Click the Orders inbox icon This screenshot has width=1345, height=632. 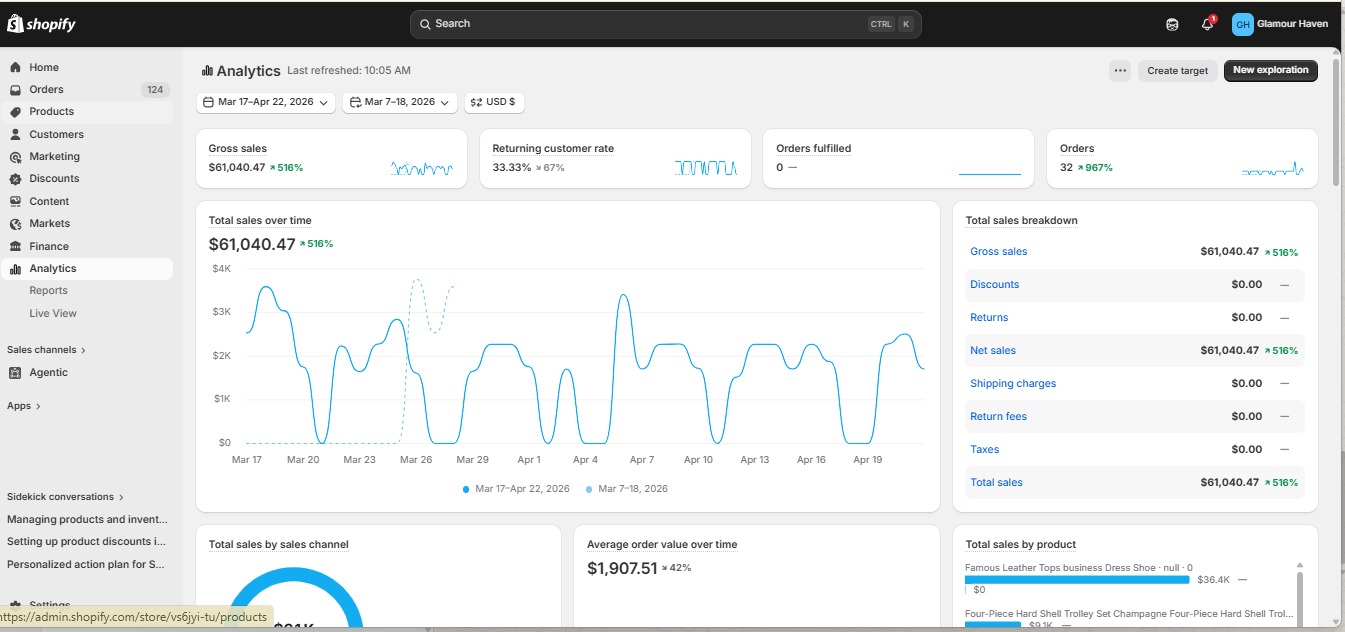point(15,90)
